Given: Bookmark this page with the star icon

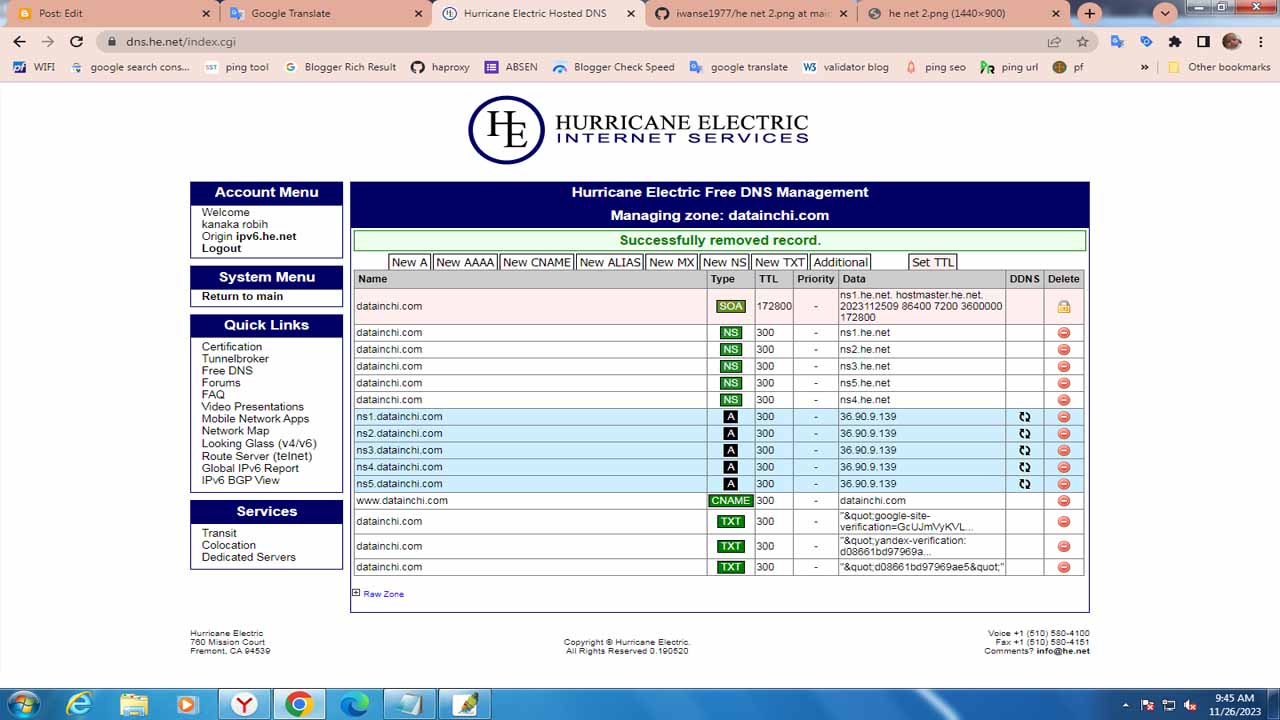Looking at the screenshot, I should coord(1082,42).
